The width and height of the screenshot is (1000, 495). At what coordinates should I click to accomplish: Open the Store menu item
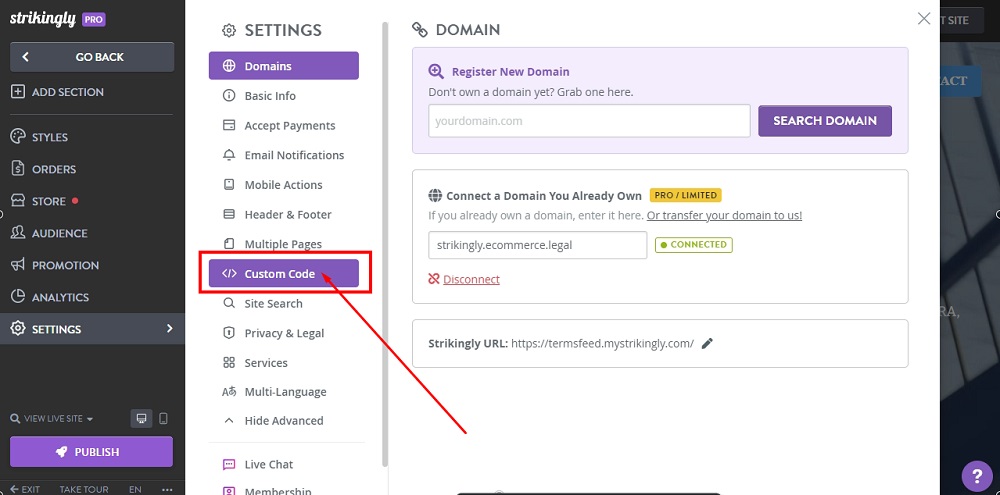click(x=45, y=201)
